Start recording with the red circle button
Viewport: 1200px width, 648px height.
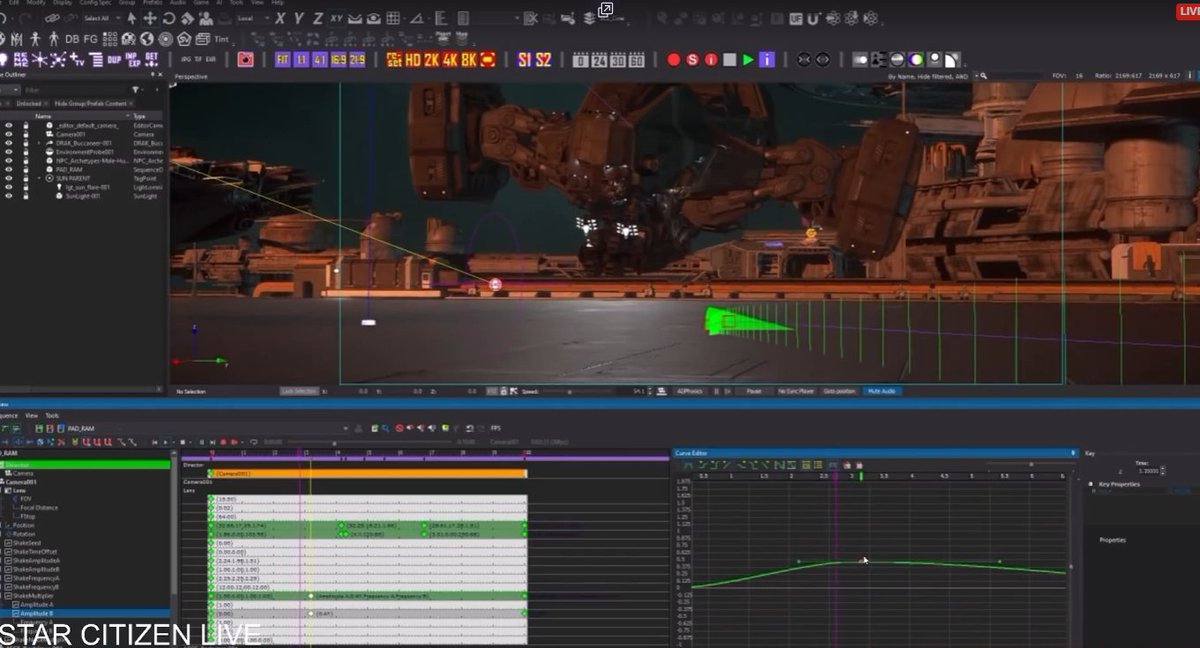point(674,60)
